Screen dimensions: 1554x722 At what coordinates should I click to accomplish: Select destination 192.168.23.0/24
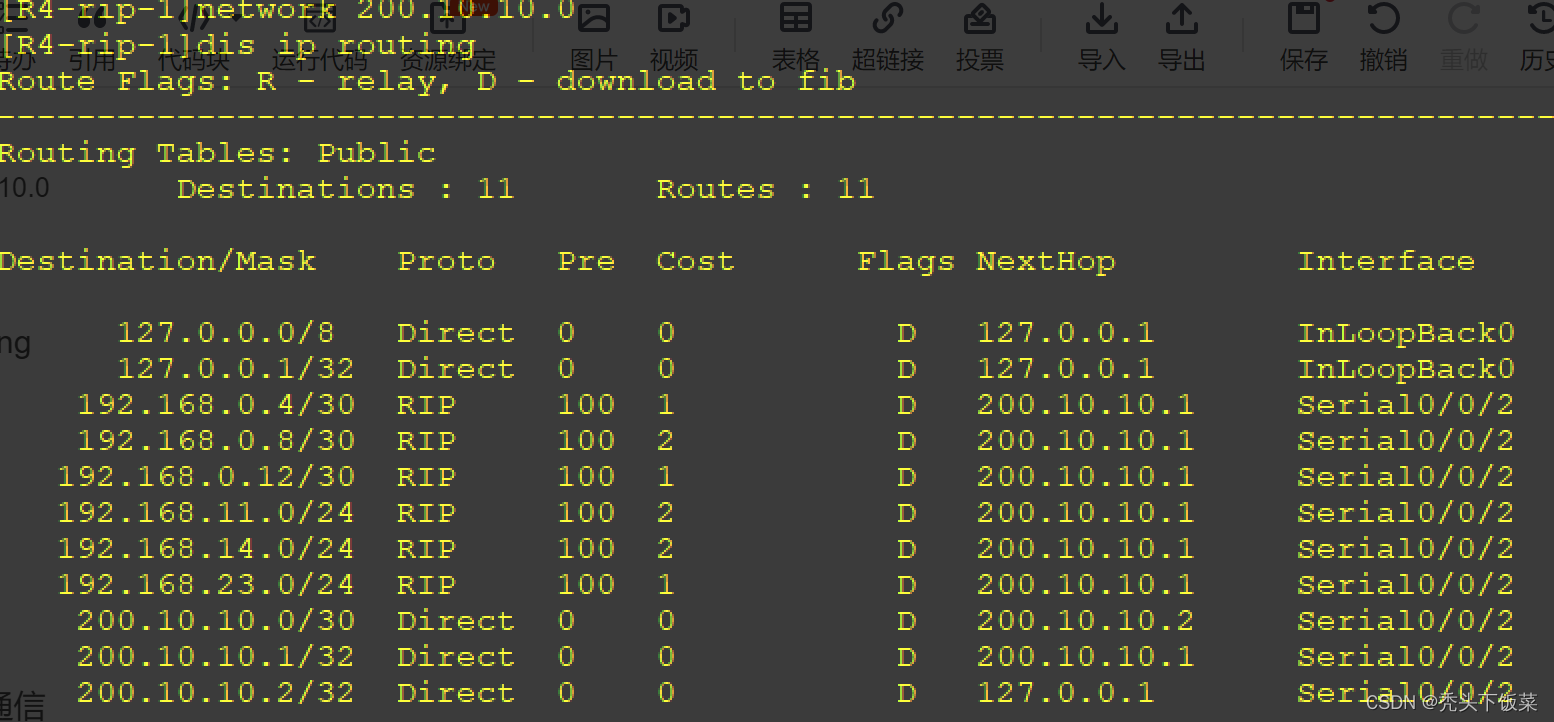click(206, 585)
